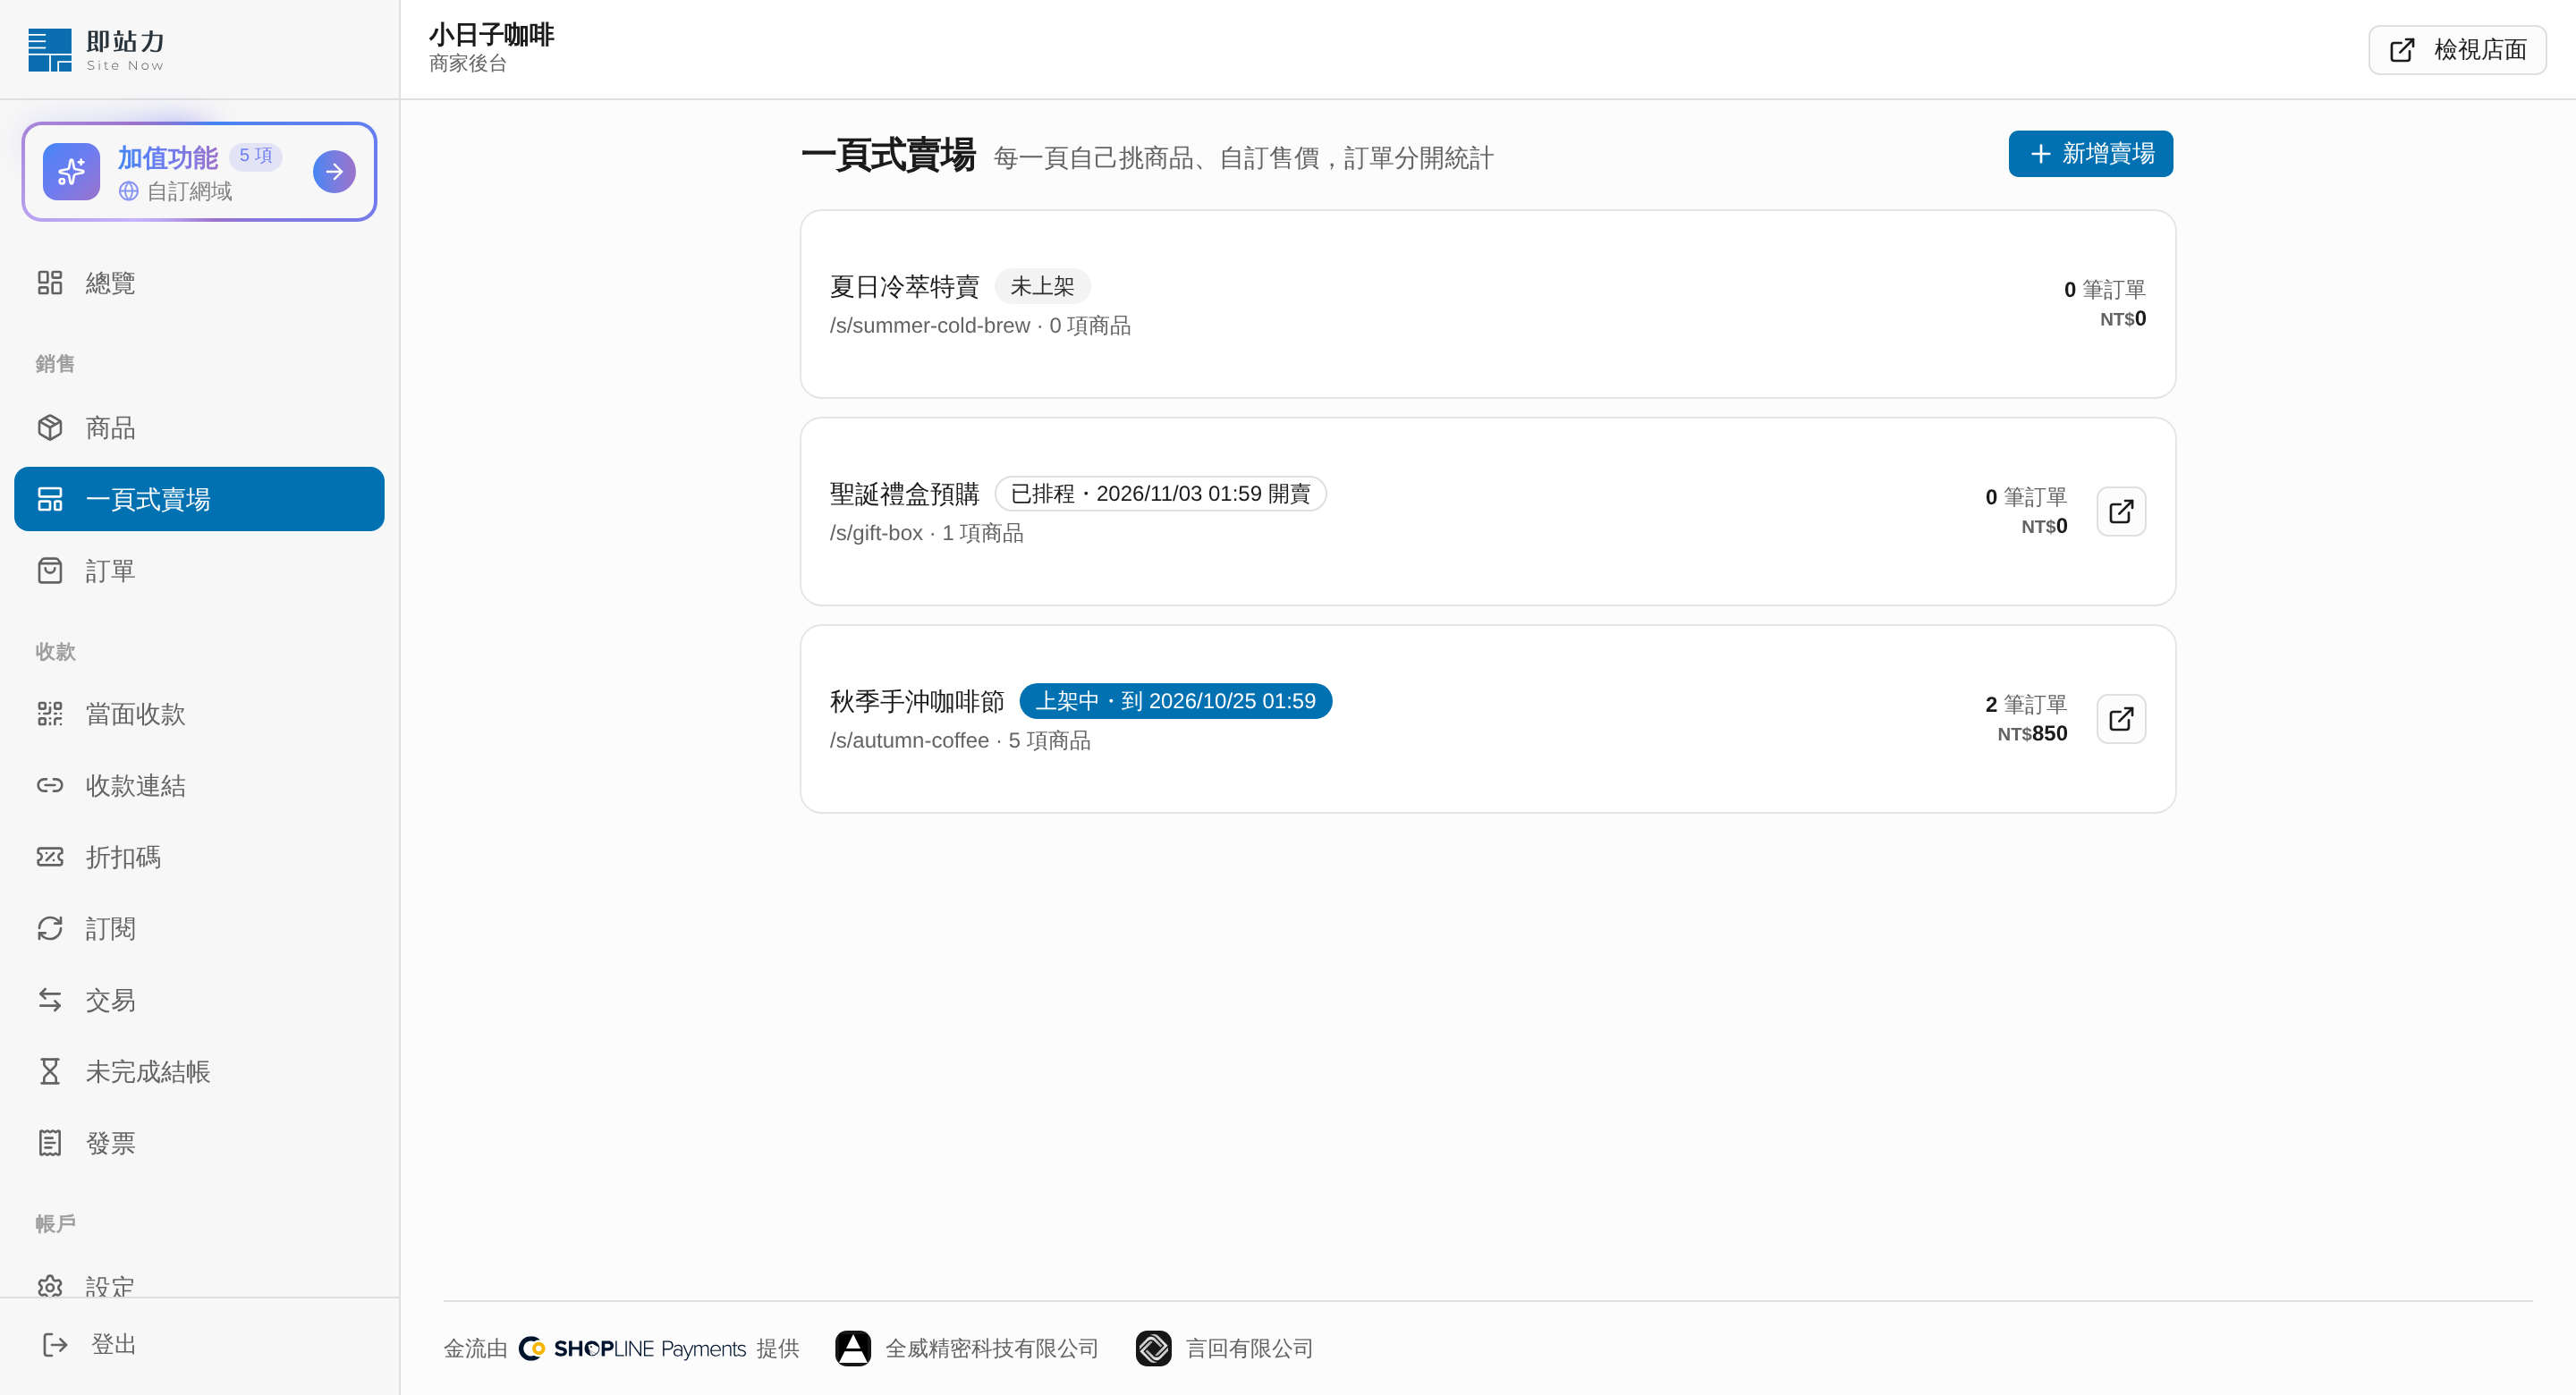Click the 未上架 status badge

pyautogui.click(x=1041, y=286)
